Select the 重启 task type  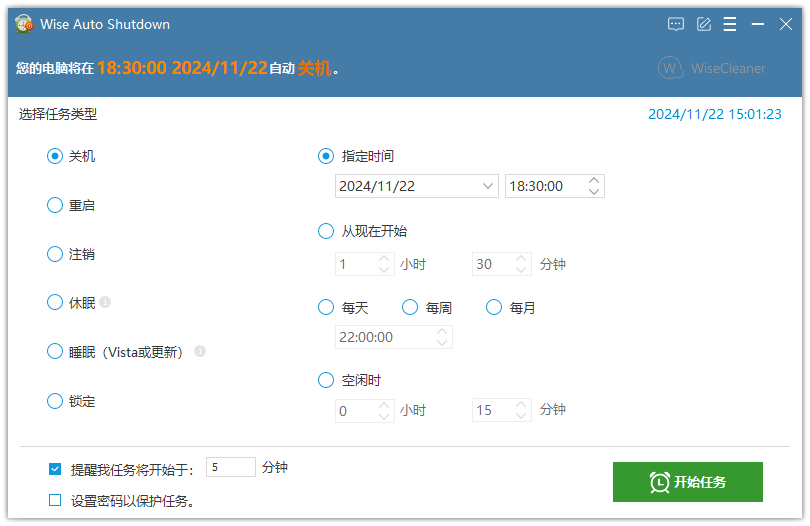[55, 205]
